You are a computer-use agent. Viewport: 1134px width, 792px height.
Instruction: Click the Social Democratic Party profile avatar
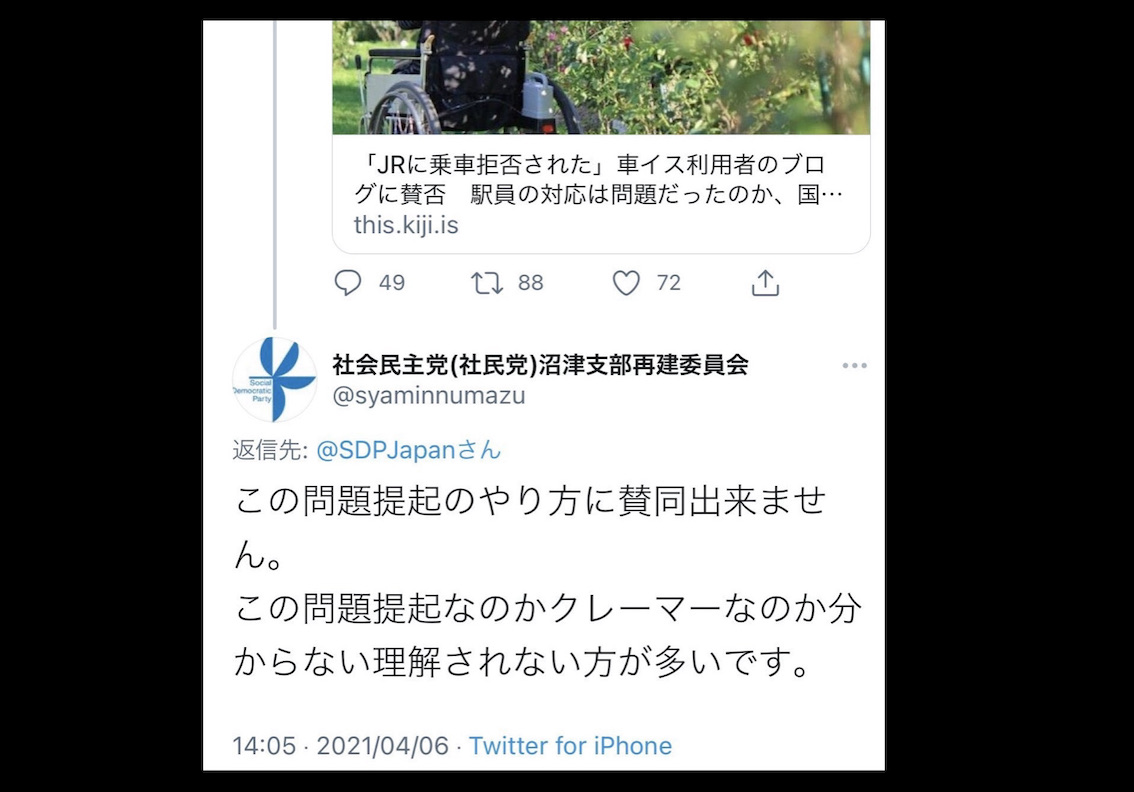[x=274, y=380]
